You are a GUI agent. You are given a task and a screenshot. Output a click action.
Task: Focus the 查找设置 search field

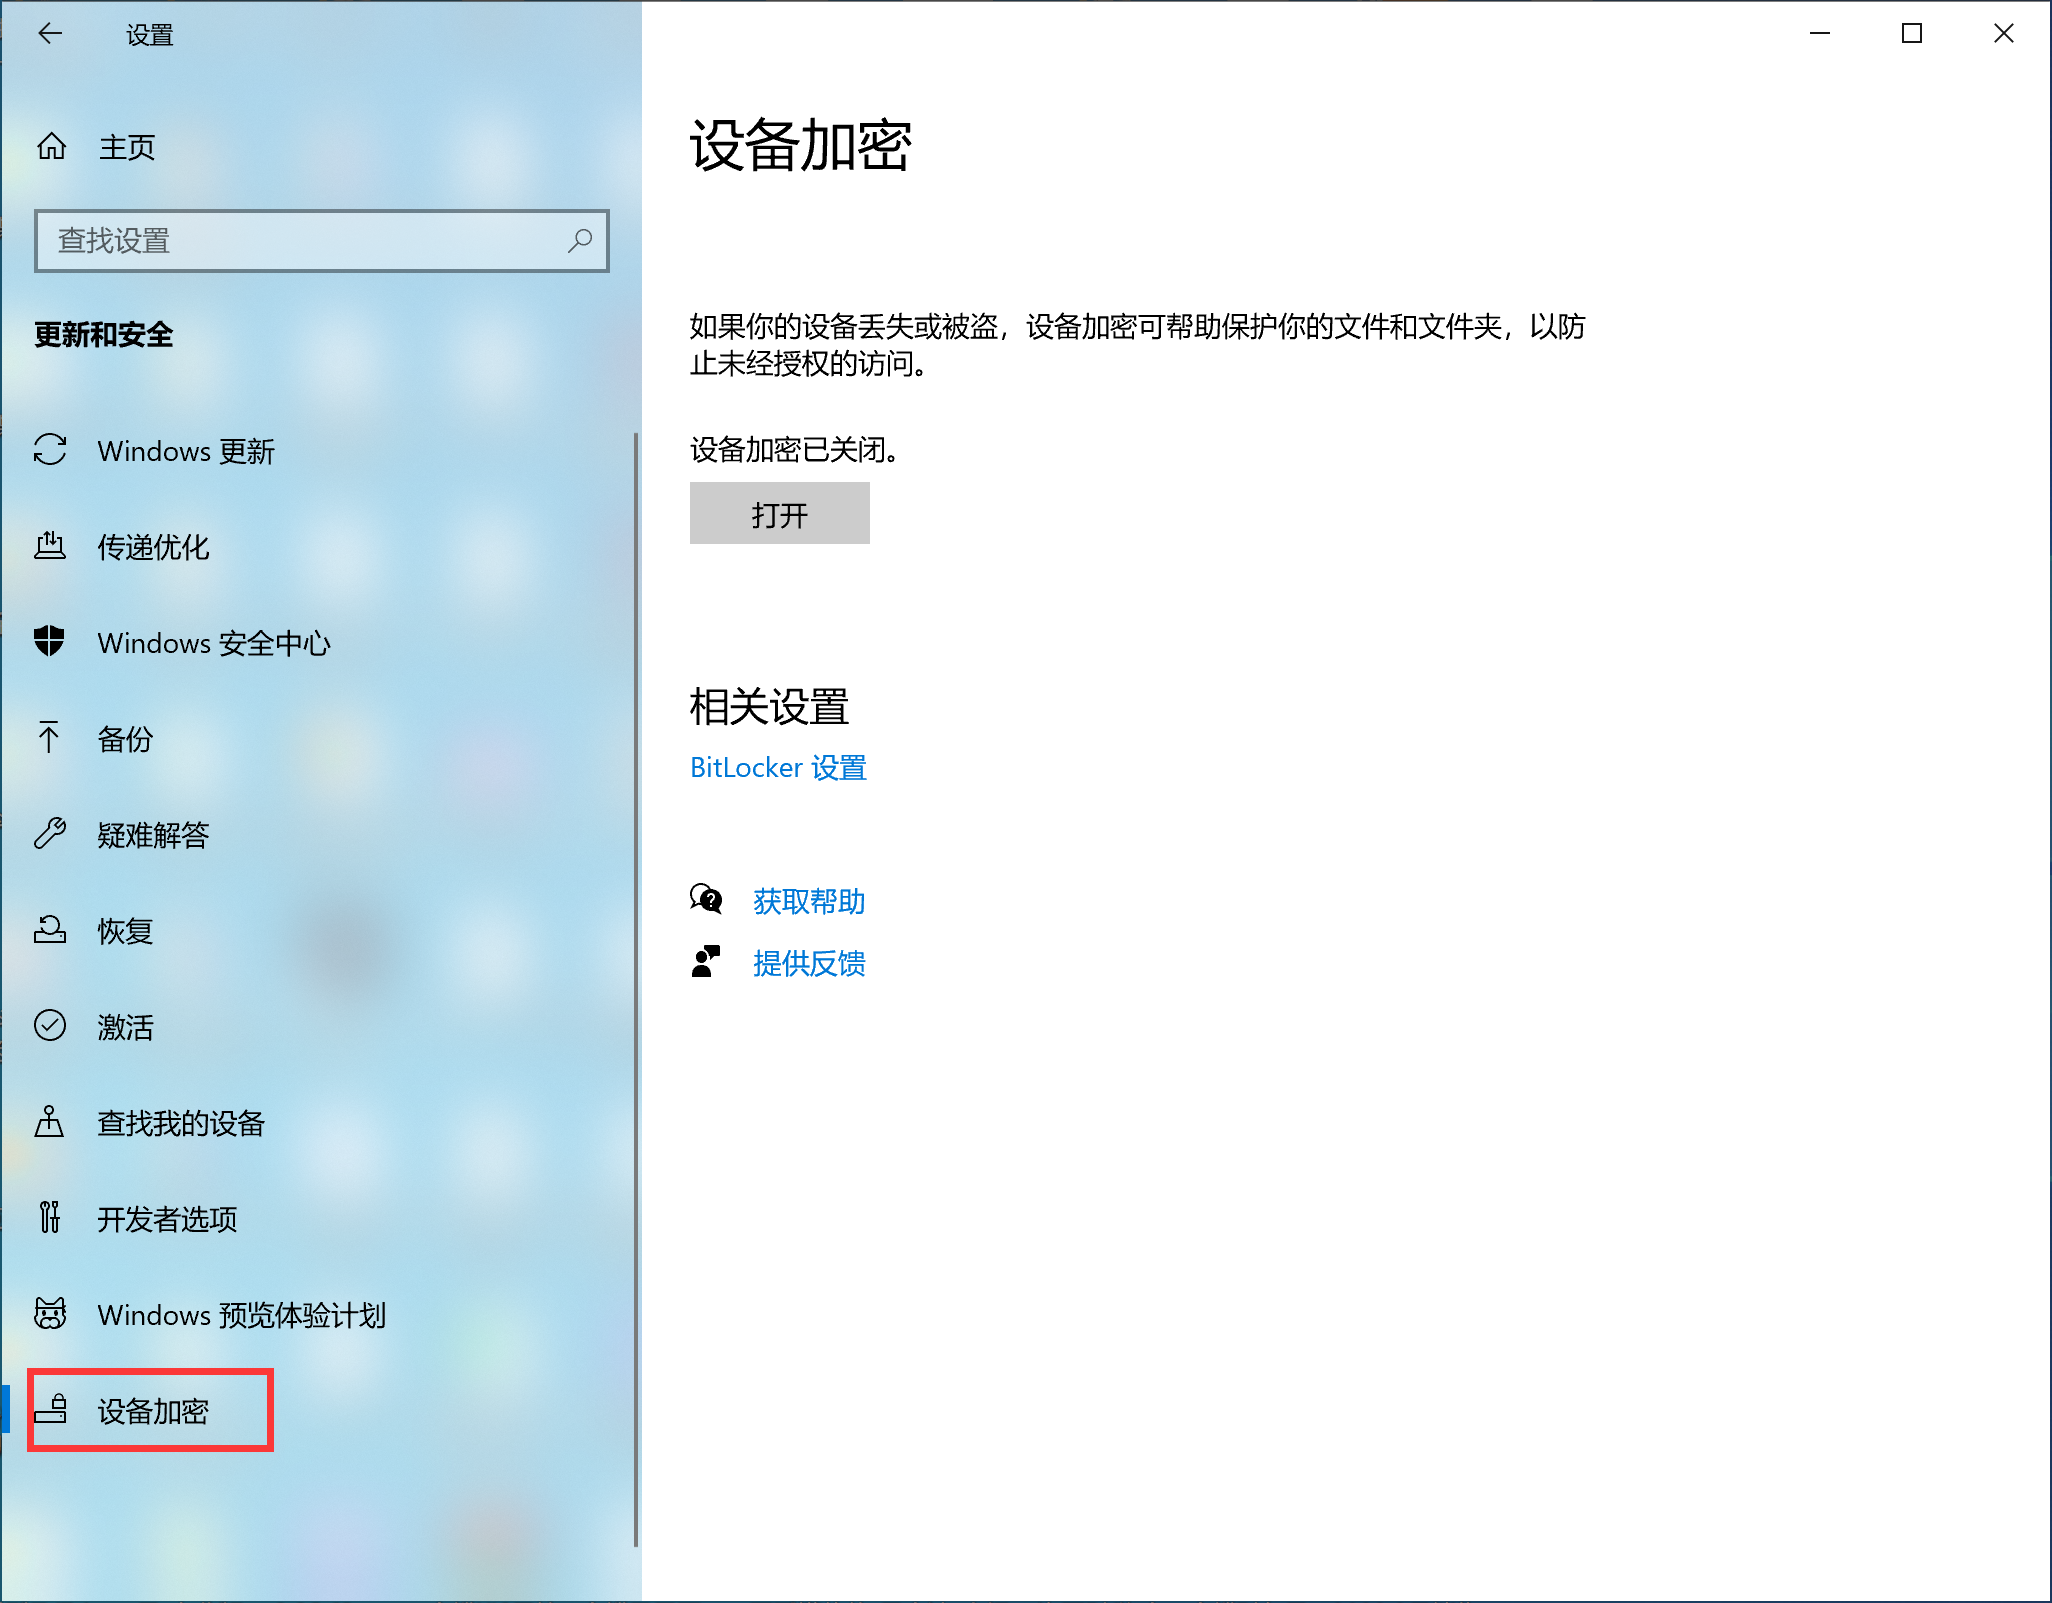pos(300,241)
